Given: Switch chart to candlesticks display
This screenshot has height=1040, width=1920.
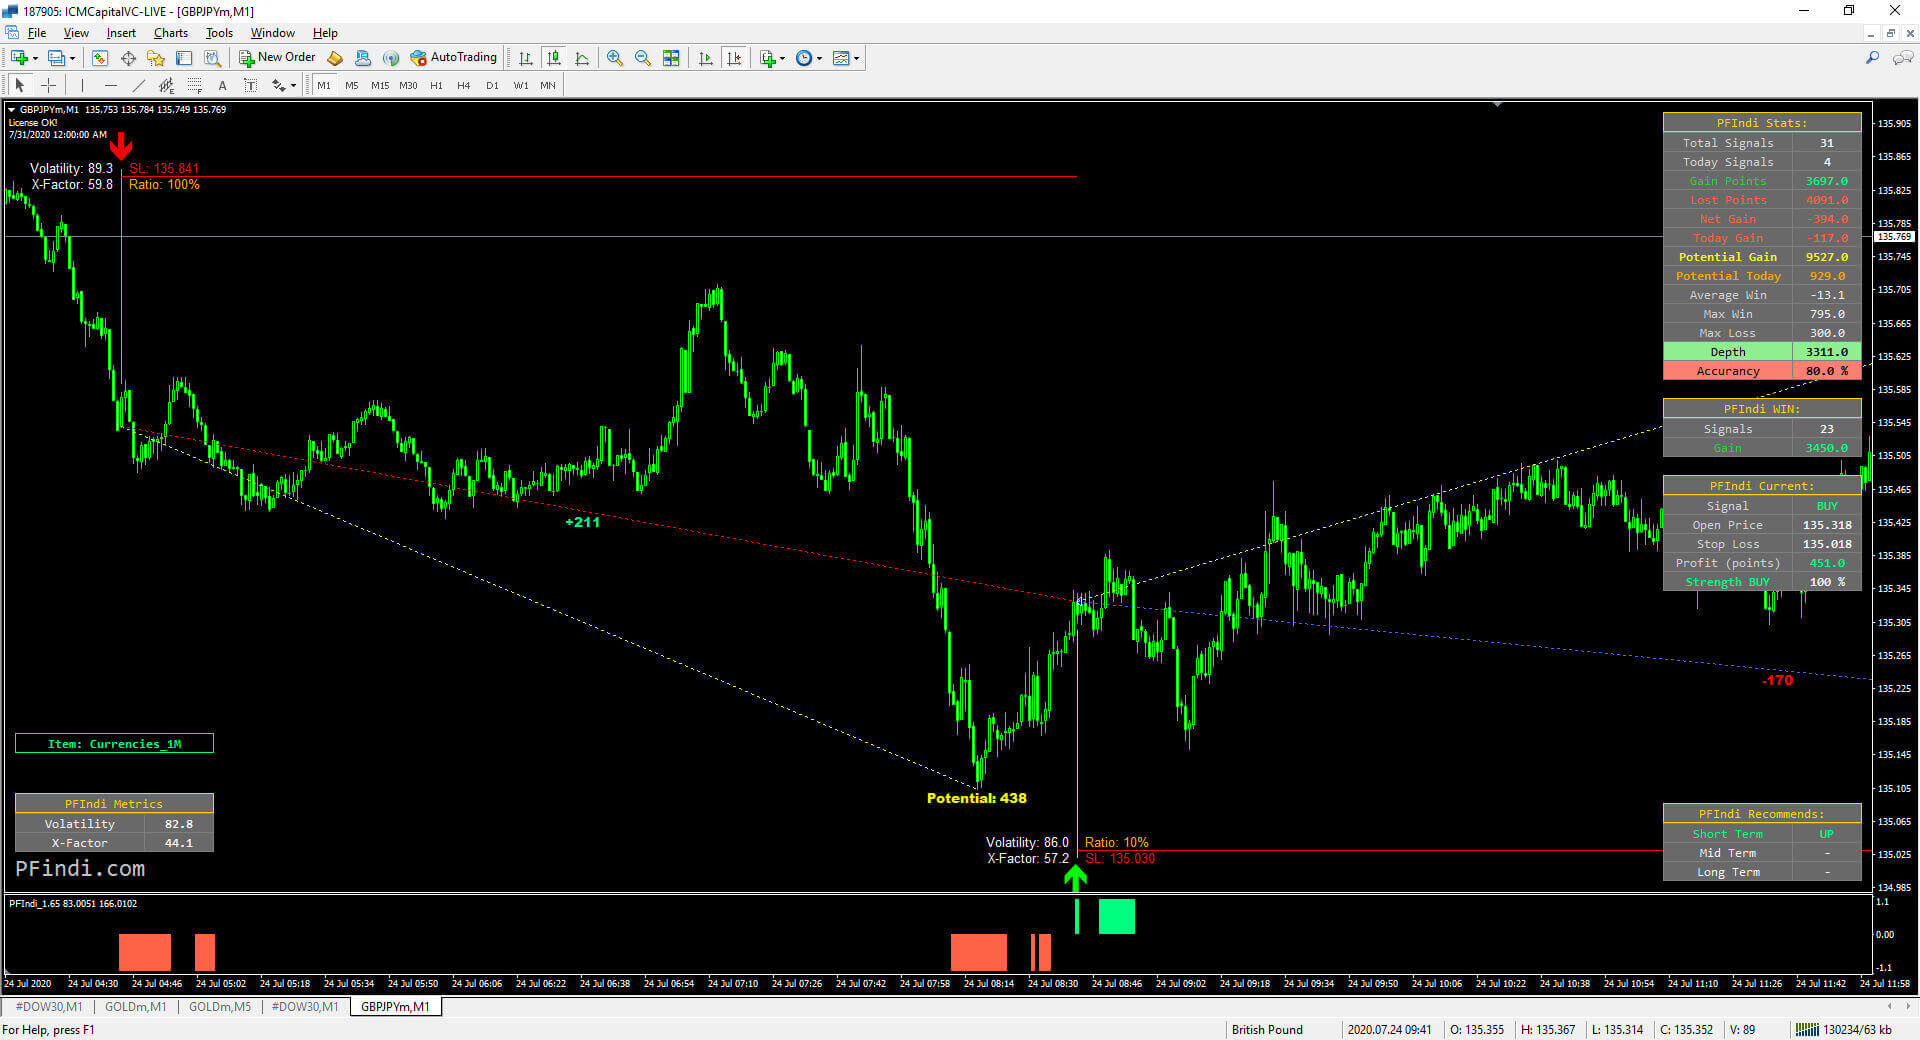Looking at the screenshot, I should [553, 59].
